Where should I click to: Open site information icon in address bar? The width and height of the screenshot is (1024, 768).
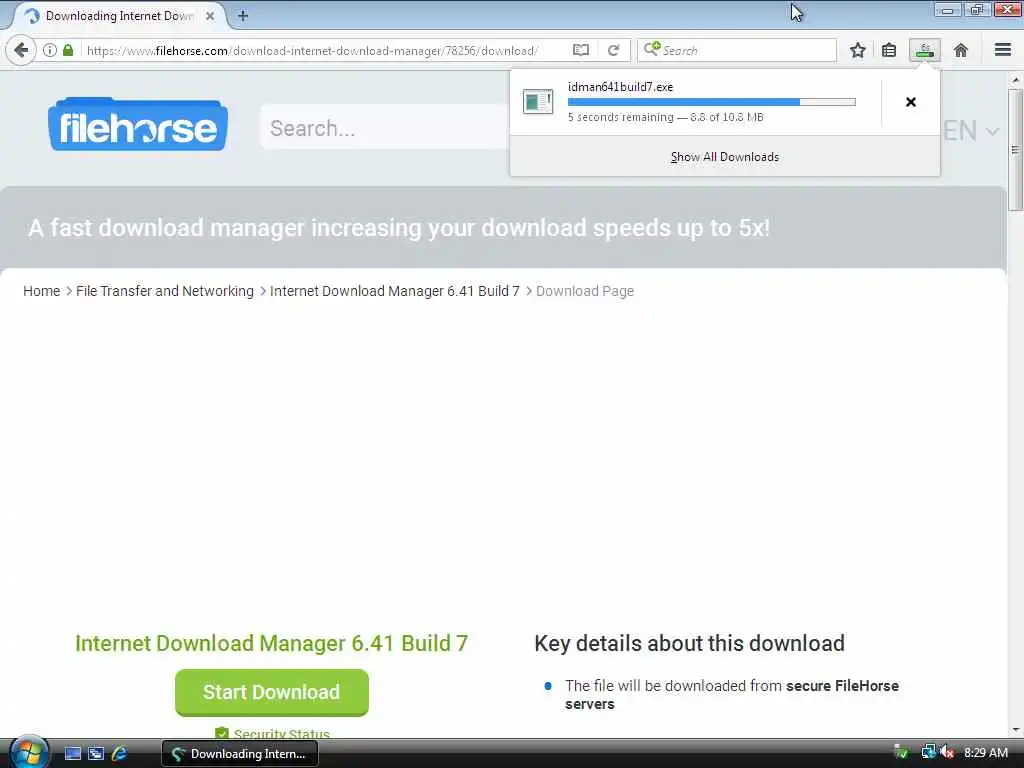tap(50, 50)
